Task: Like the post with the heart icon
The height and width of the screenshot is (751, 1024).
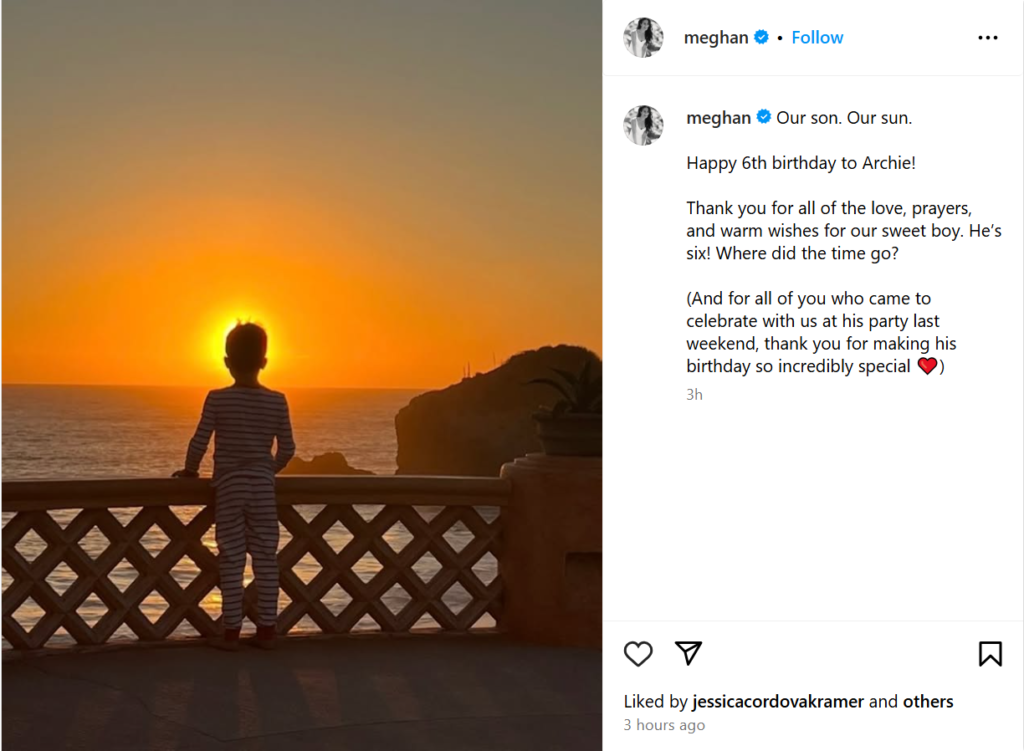Action: (x=638, y=654)
